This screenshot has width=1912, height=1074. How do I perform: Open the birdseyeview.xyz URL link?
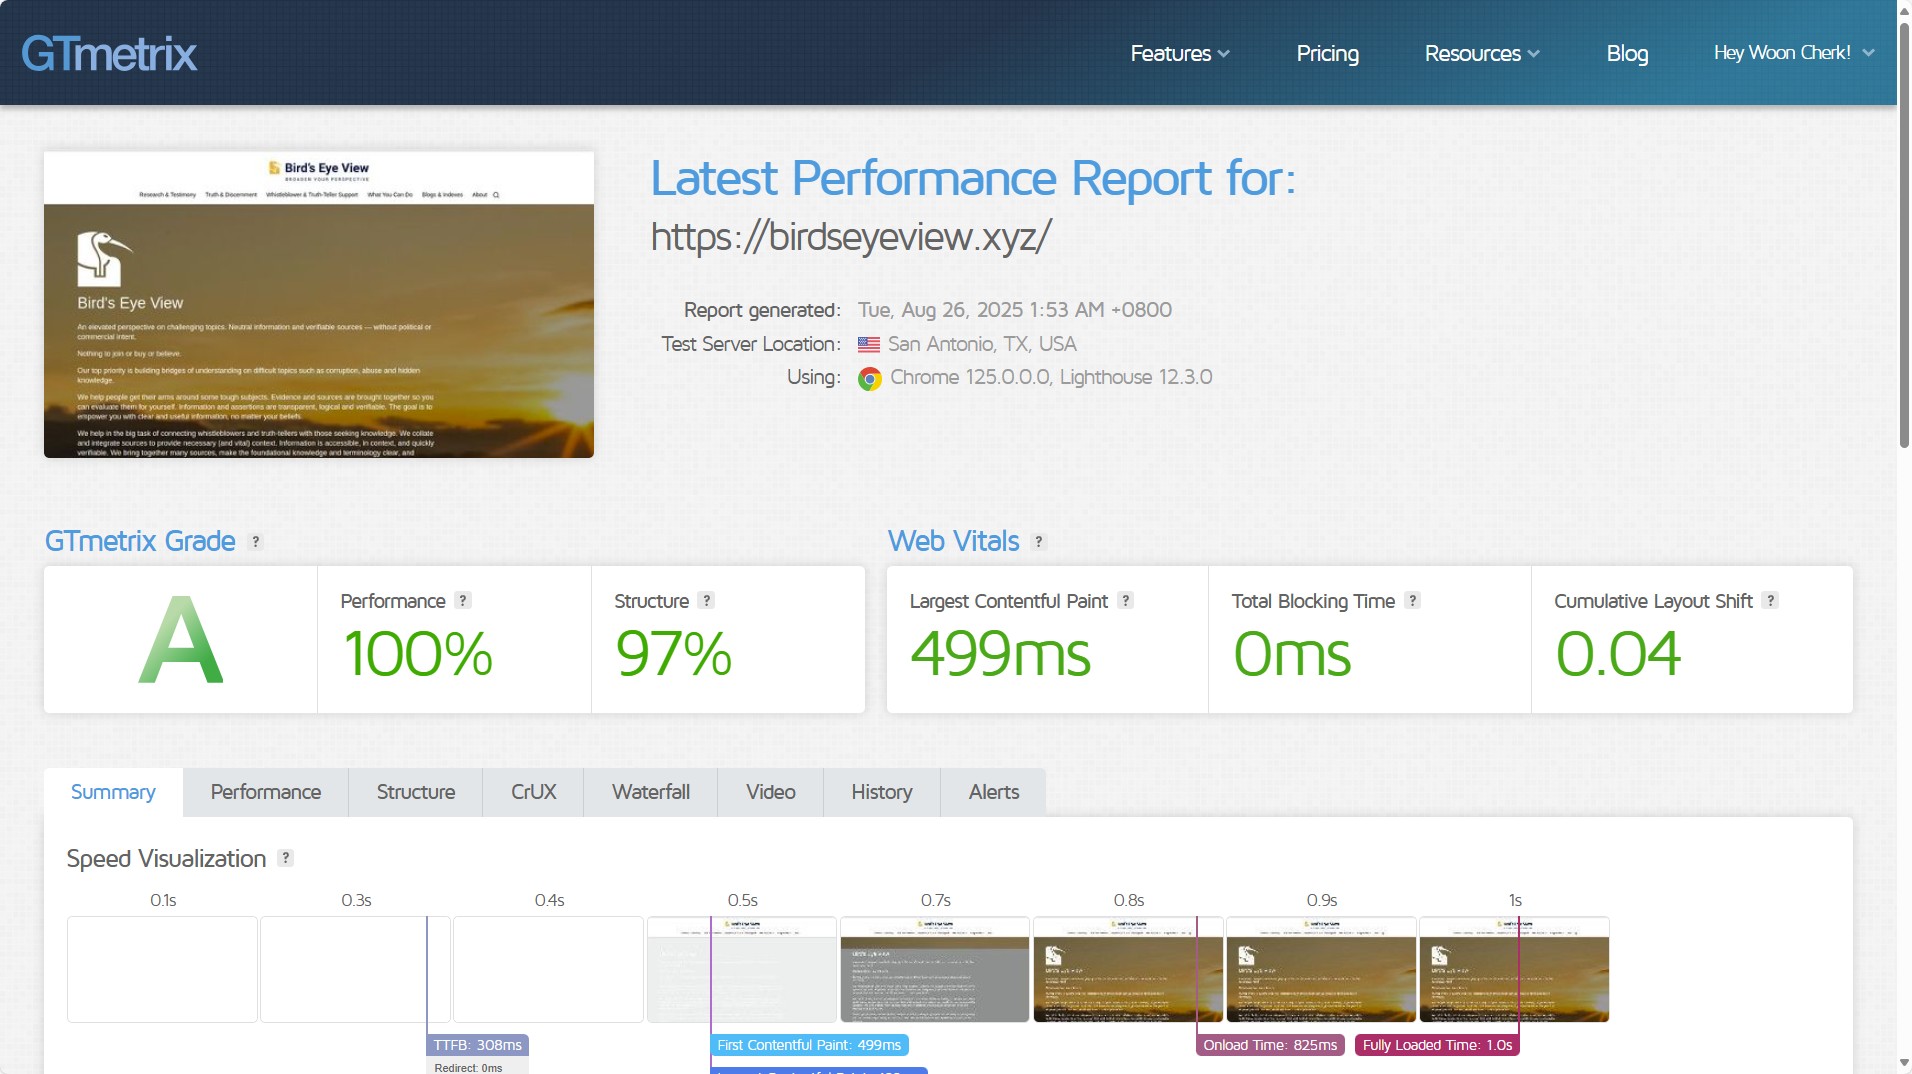coord(851,237)
